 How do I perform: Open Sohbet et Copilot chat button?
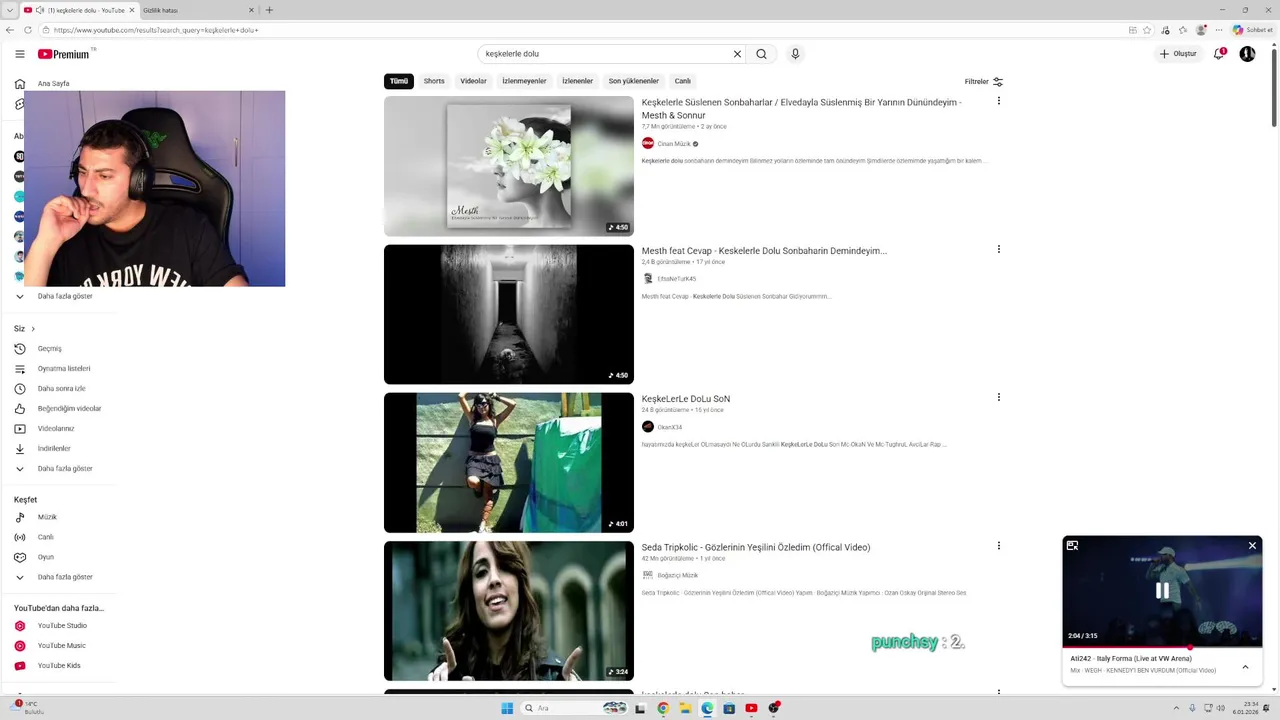pyautogui.click(x=1253, y=30)
